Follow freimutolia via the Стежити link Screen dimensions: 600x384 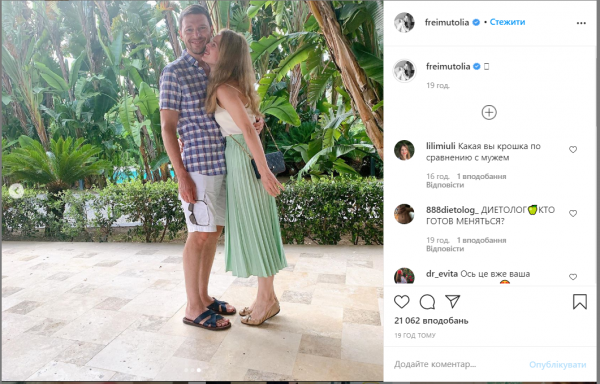507,22
